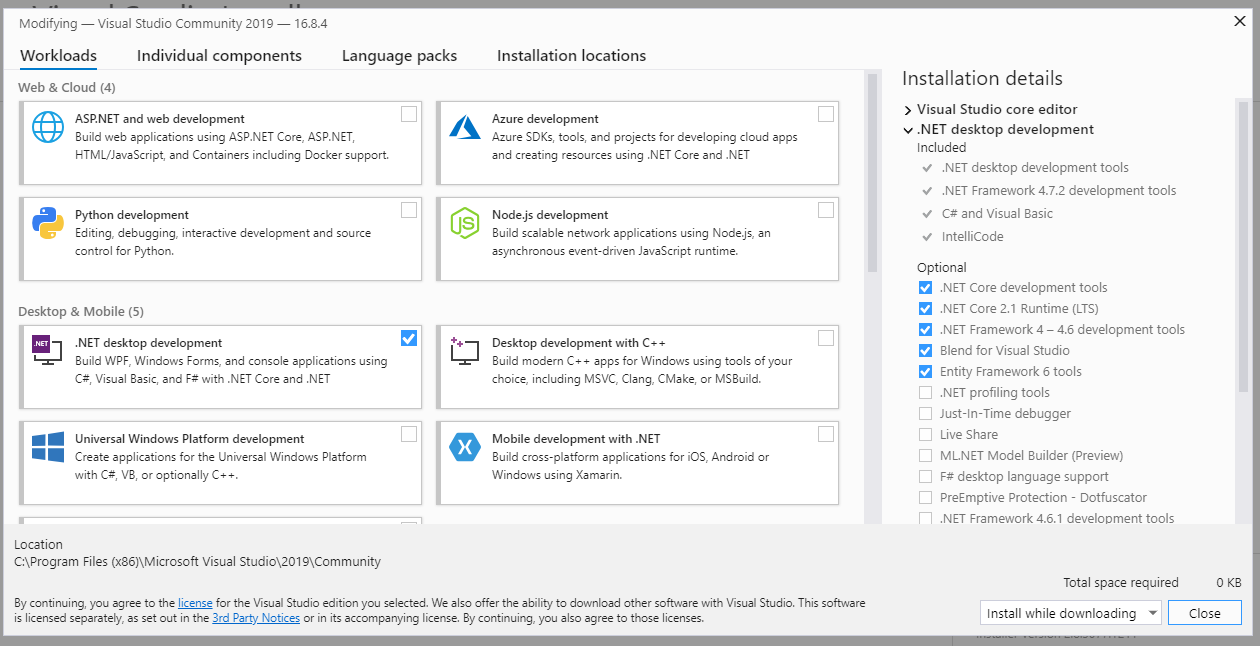
Task: Click the included IntelliCode item
Action: click(972, 237)
